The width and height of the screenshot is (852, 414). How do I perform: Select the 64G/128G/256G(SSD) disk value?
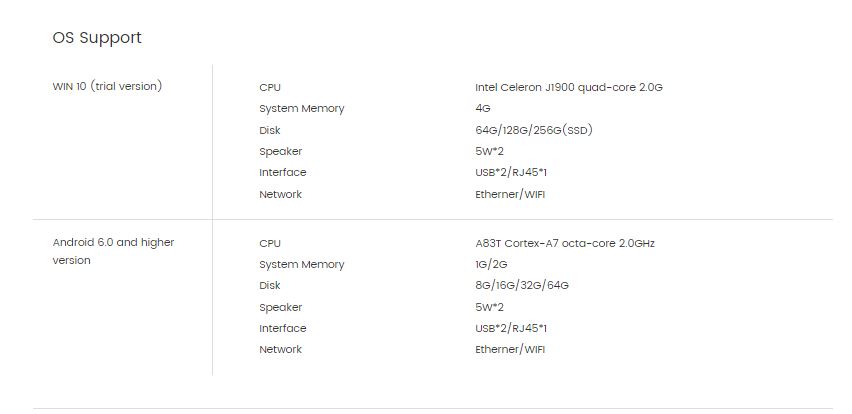[x=534, y=130]
